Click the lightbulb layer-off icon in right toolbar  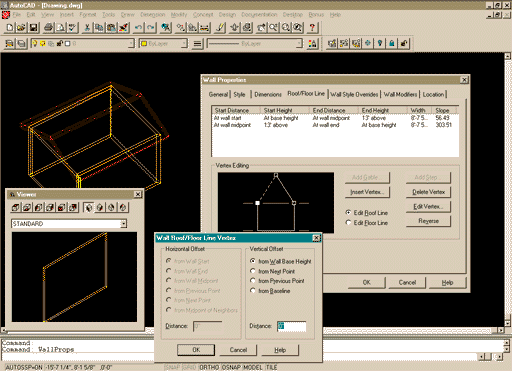click(x=380, y=43)
